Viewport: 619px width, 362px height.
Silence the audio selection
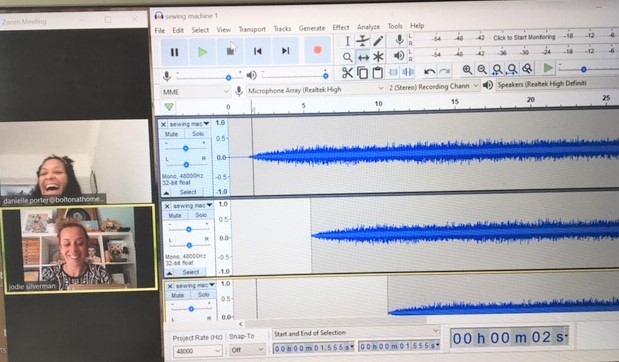[x=408, y=72]
